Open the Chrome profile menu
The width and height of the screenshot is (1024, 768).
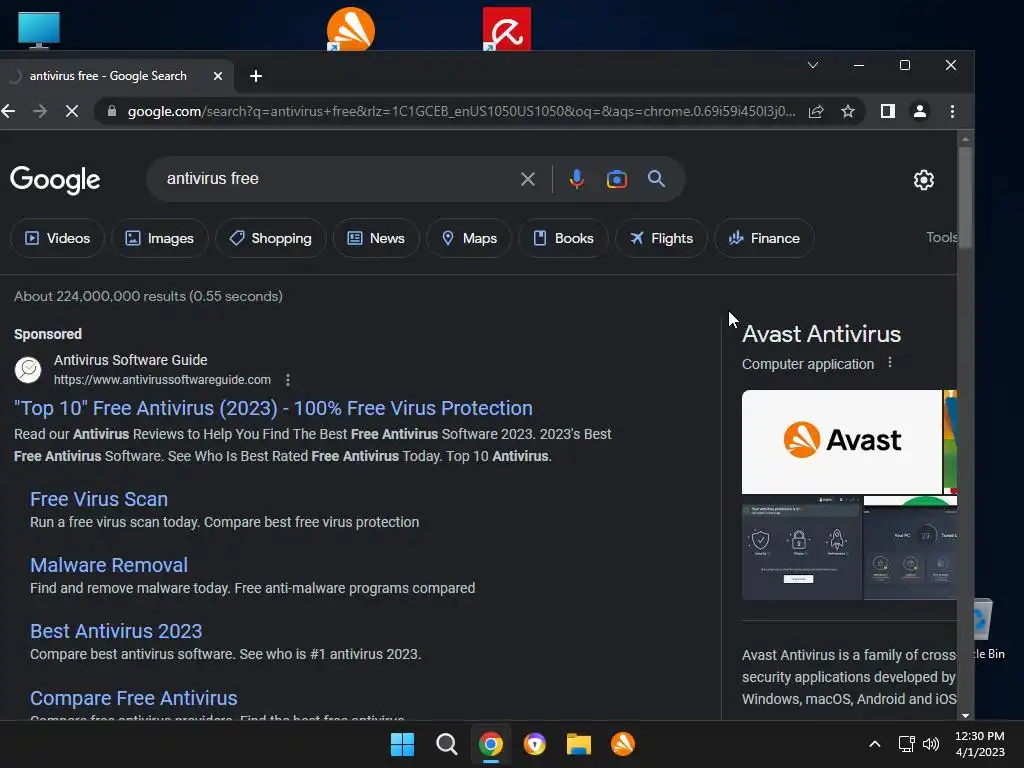[x=920, y=111]
